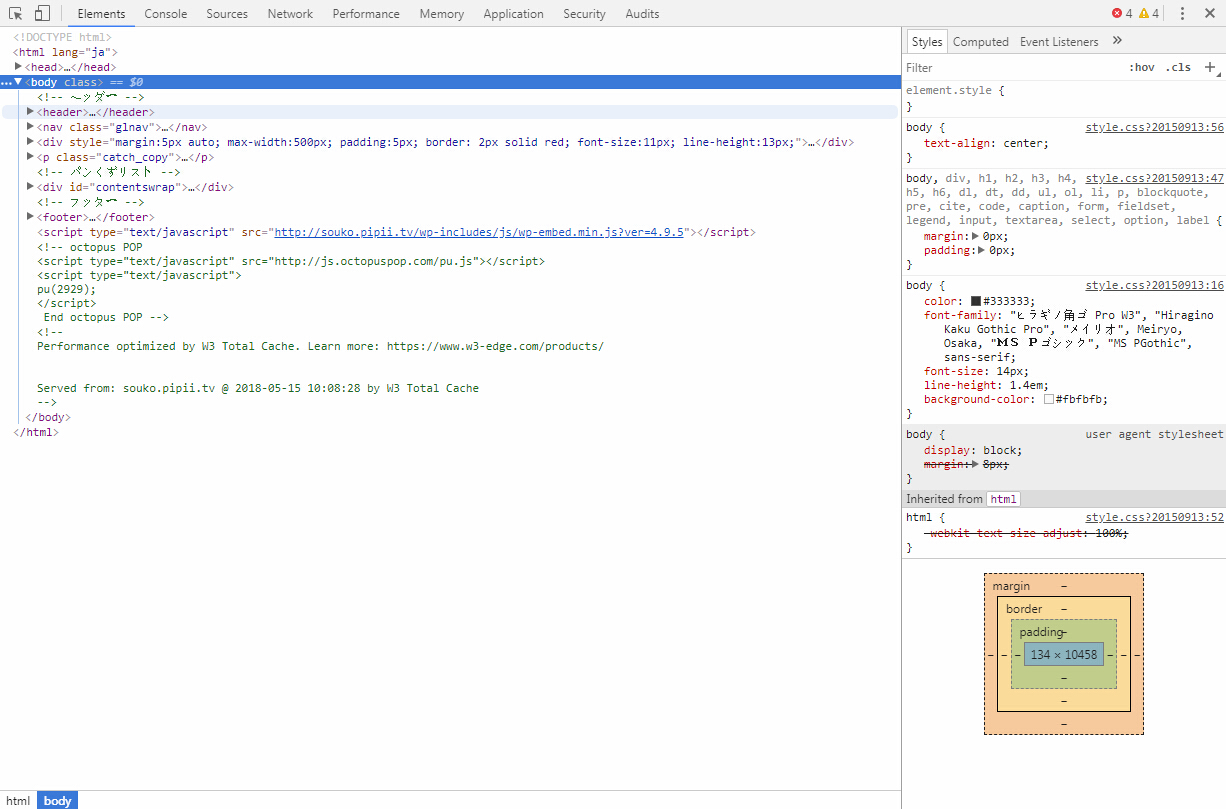Click the Filter styles input field
Viewport: 1226px width, 809px height.
click(x=1010, y=68)
